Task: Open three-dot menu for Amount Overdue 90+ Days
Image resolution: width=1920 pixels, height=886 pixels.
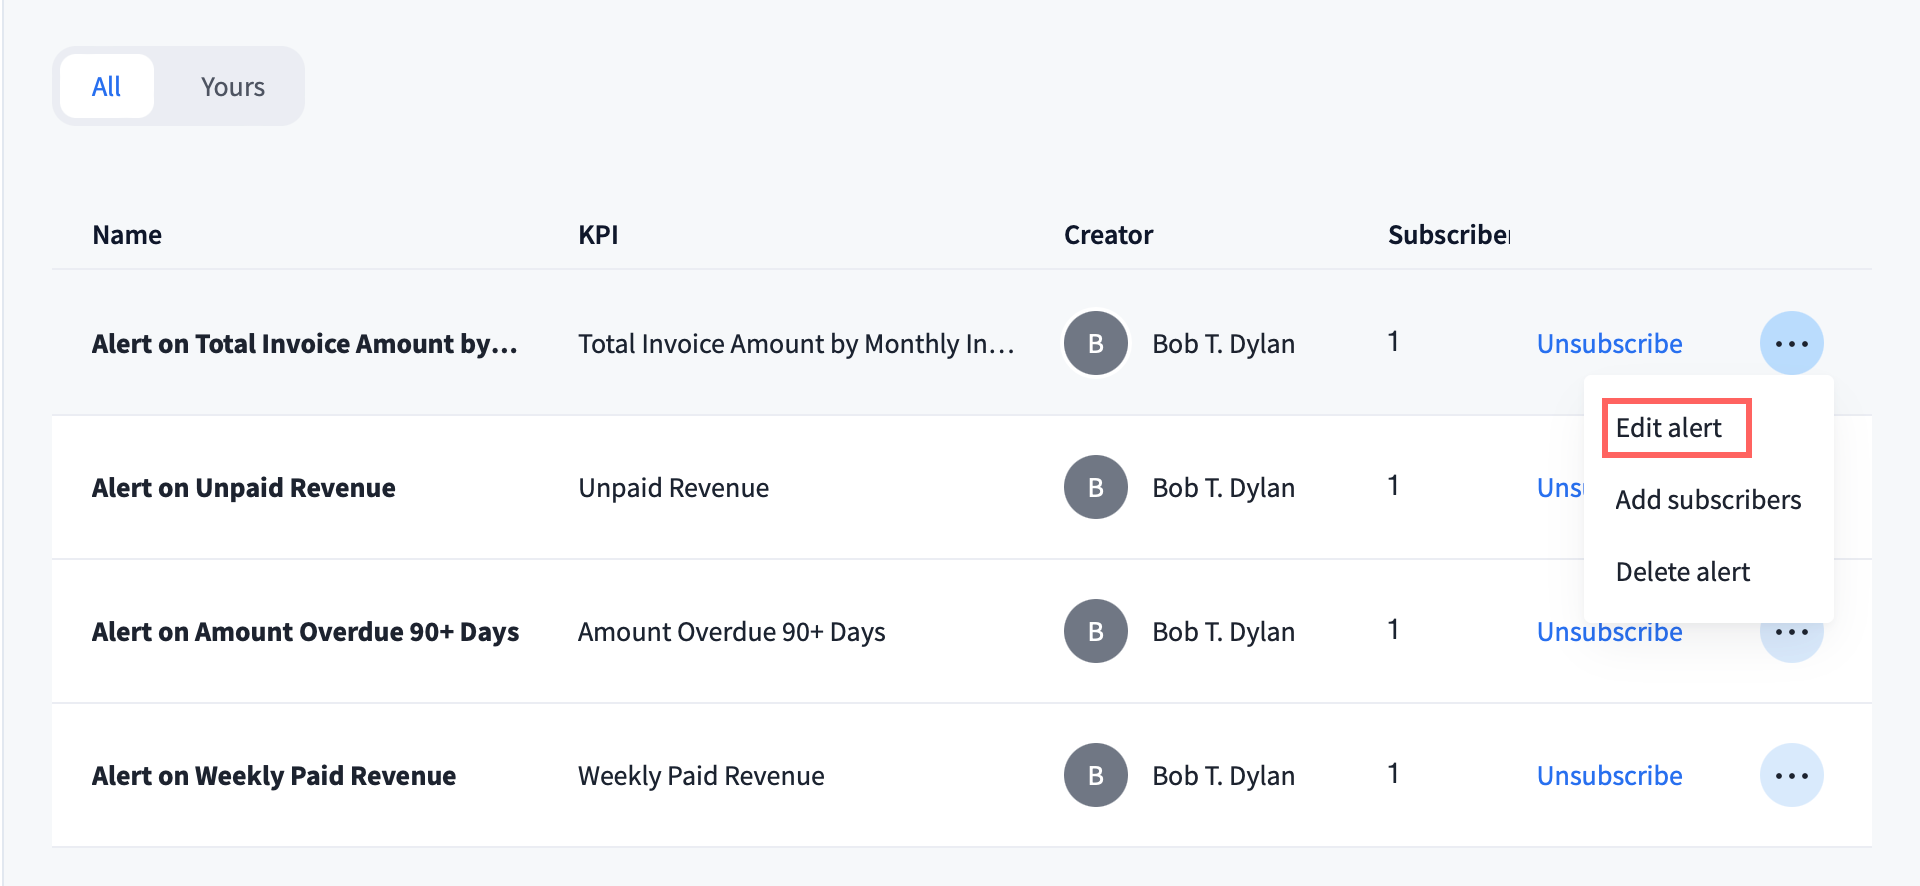Action: [x=1791, y=640]
